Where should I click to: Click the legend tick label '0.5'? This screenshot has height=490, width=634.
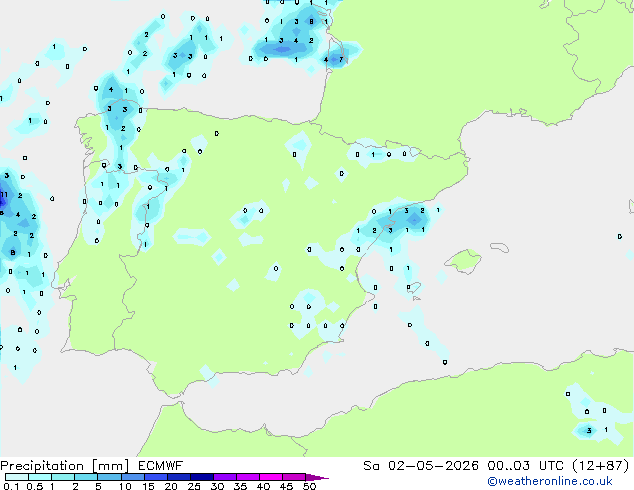click(x=35, y=486)
